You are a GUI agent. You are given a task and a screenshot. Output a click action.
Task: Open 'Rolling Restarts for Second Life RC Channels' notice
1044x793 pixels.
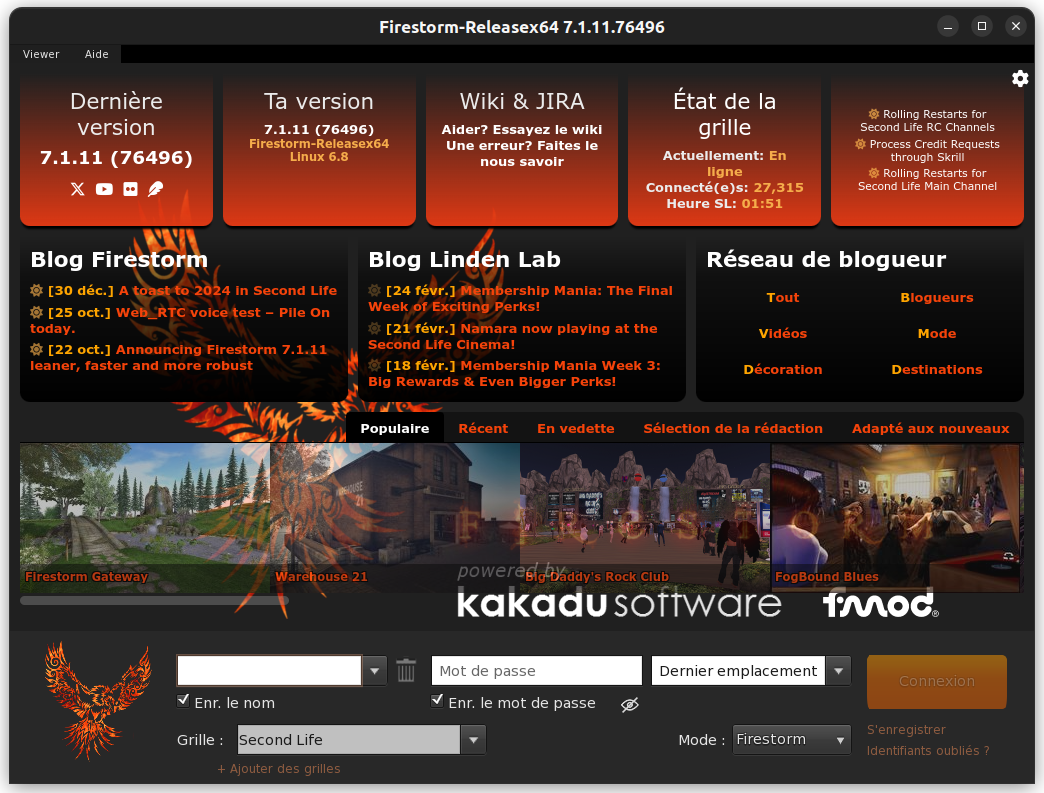coord(927,121)
